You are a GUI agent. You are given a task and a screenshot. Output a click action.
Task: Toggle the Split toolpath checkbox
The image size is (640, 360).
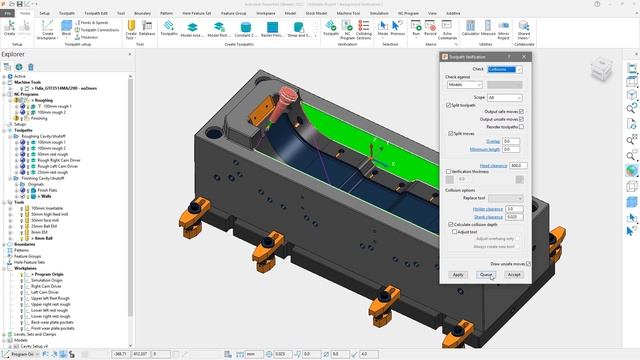click(x=448, y=105)
